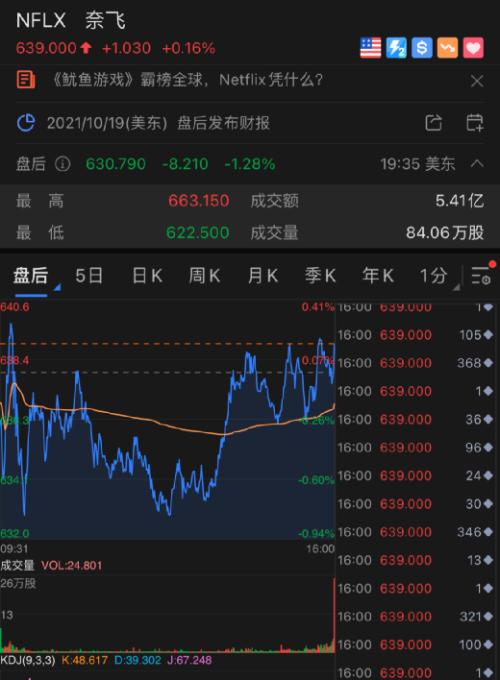Switch to the 季K chart tab

pos(320,275)
